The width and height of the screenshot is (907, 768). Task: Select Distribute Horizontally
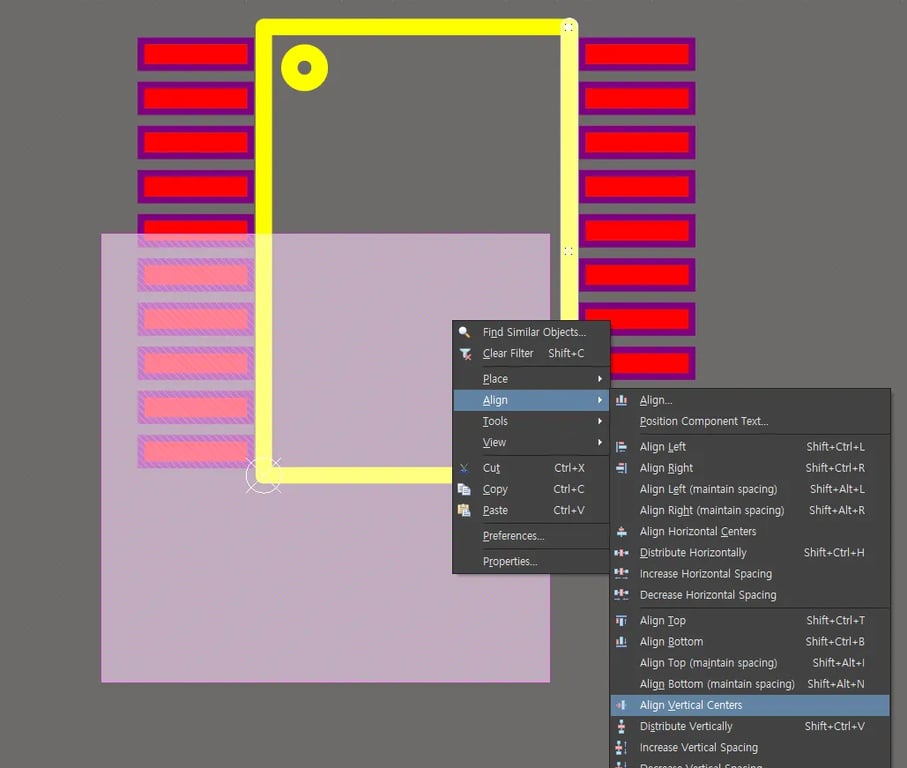[x=750, y=553]
